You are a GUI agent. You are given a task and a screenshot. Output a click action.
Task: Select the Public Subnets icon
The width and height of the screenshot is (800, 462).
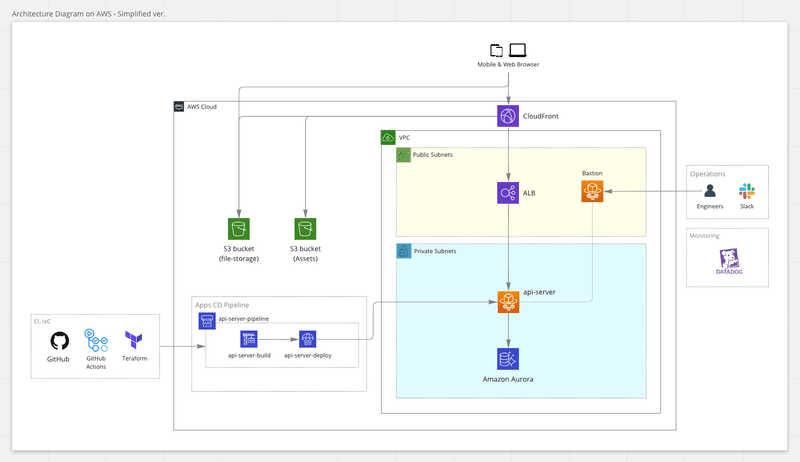pos(404,155)
